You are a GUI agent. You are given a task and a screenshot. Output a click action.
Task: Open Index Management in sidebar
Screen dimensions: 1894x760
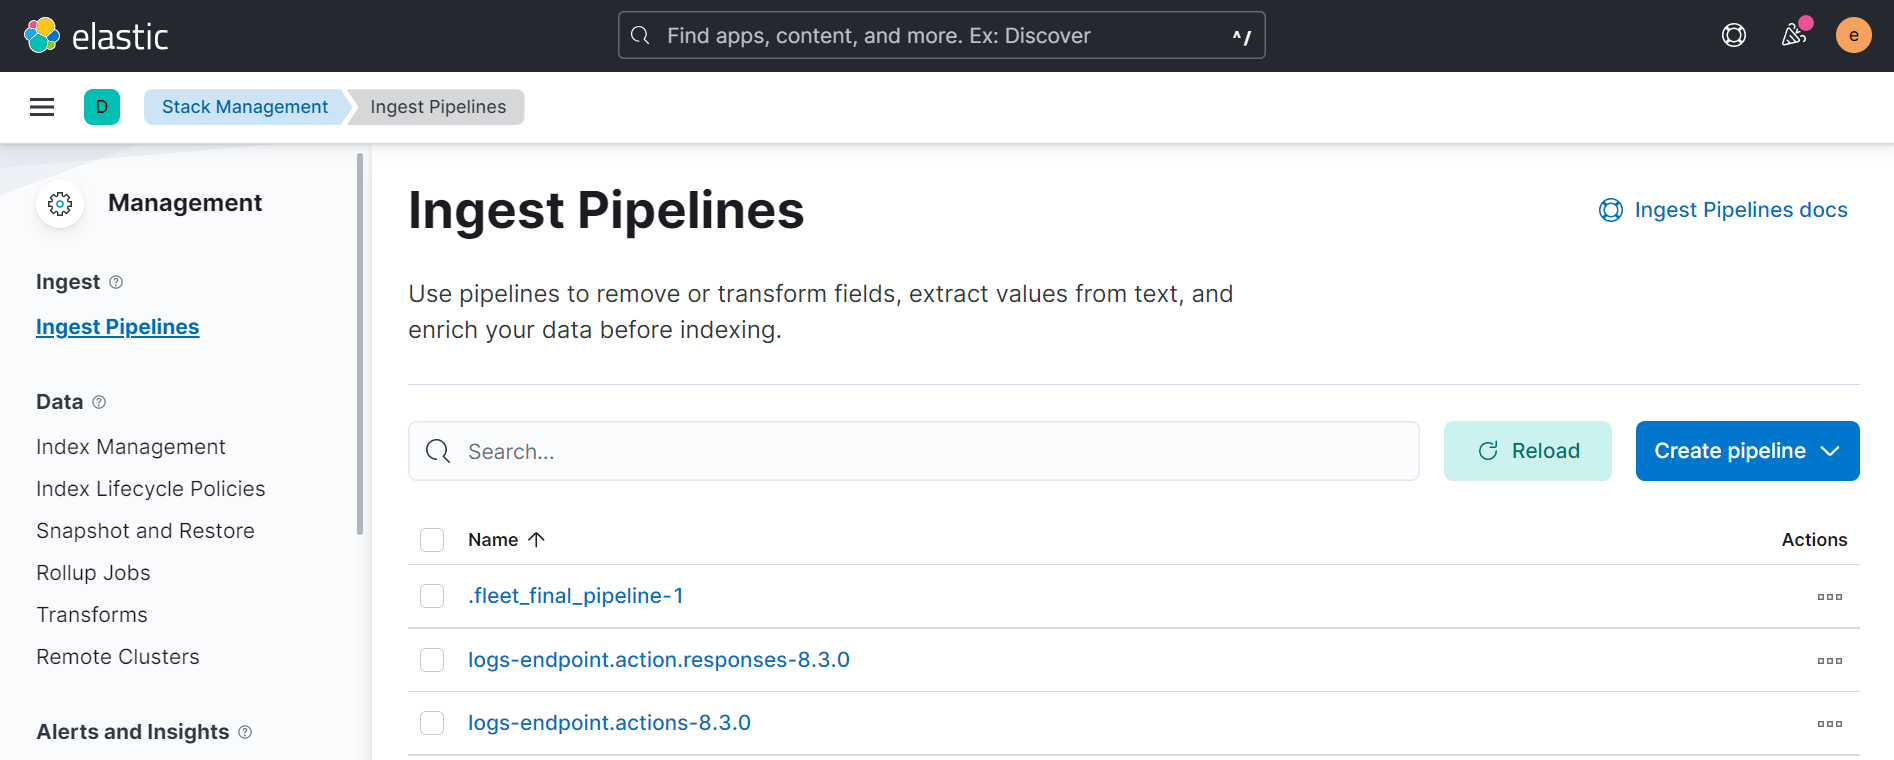[x=131, y=447]
